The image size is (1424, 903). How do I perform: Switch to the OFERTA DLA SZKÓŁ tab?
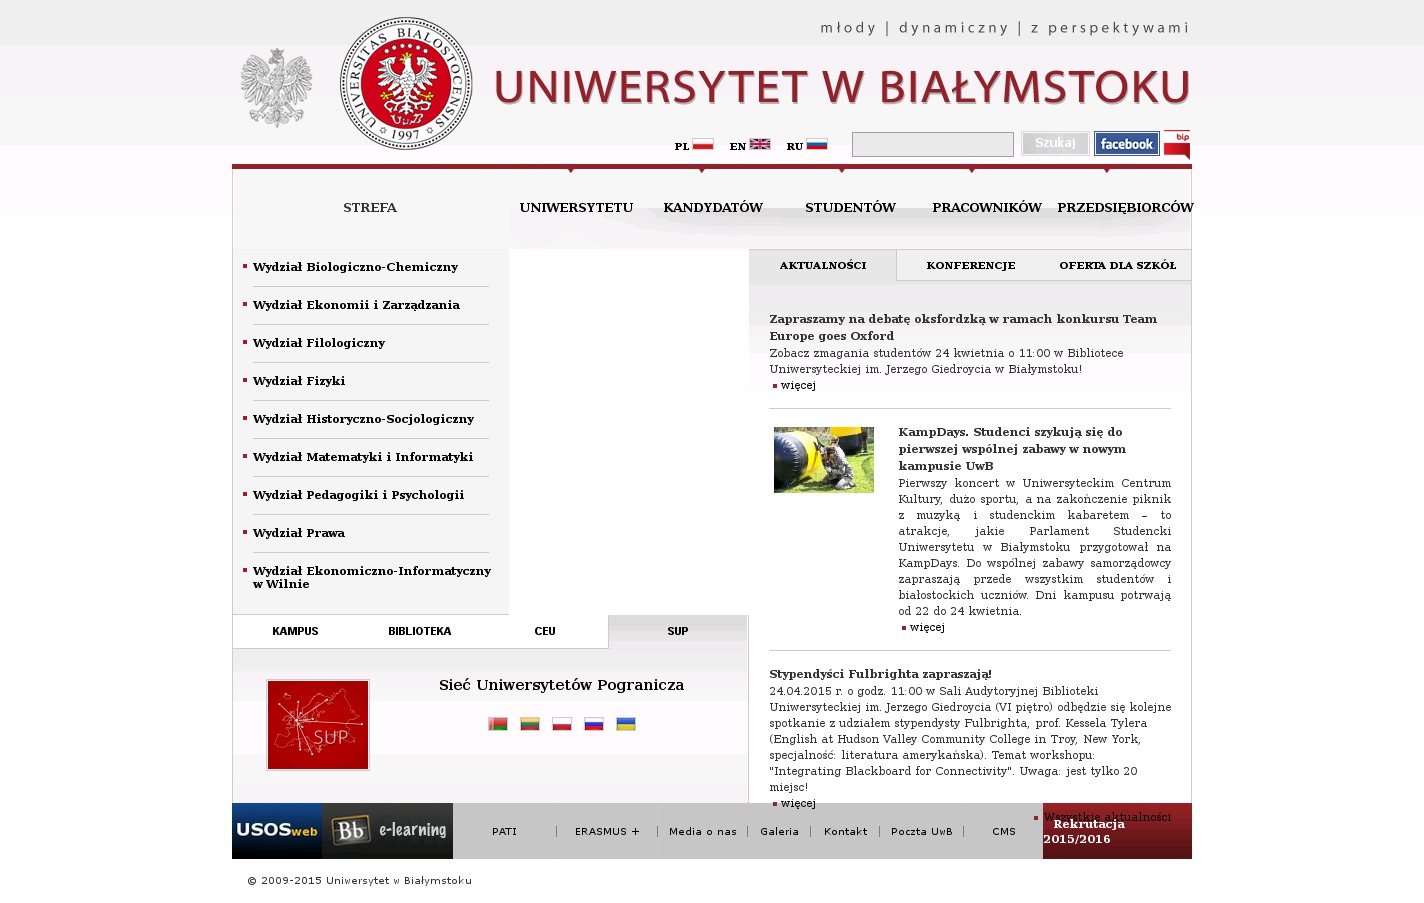click(1118, 265)
